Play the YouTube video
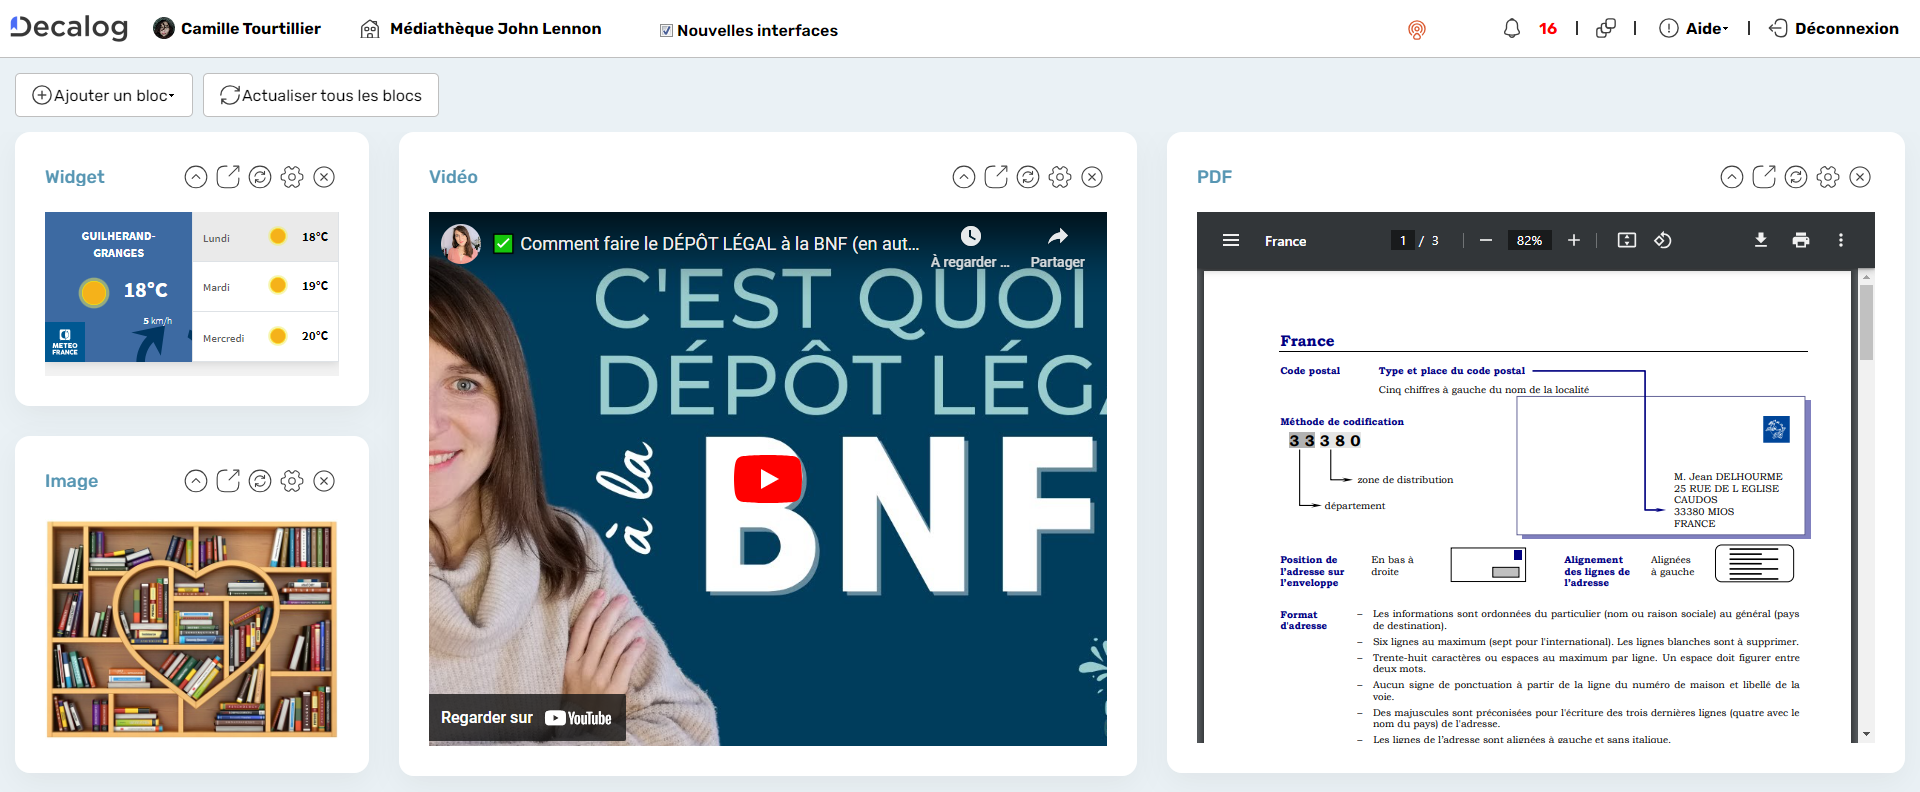Image resolution: width=1920 pixels, height=792 pixels. click(x=768, y=479)
